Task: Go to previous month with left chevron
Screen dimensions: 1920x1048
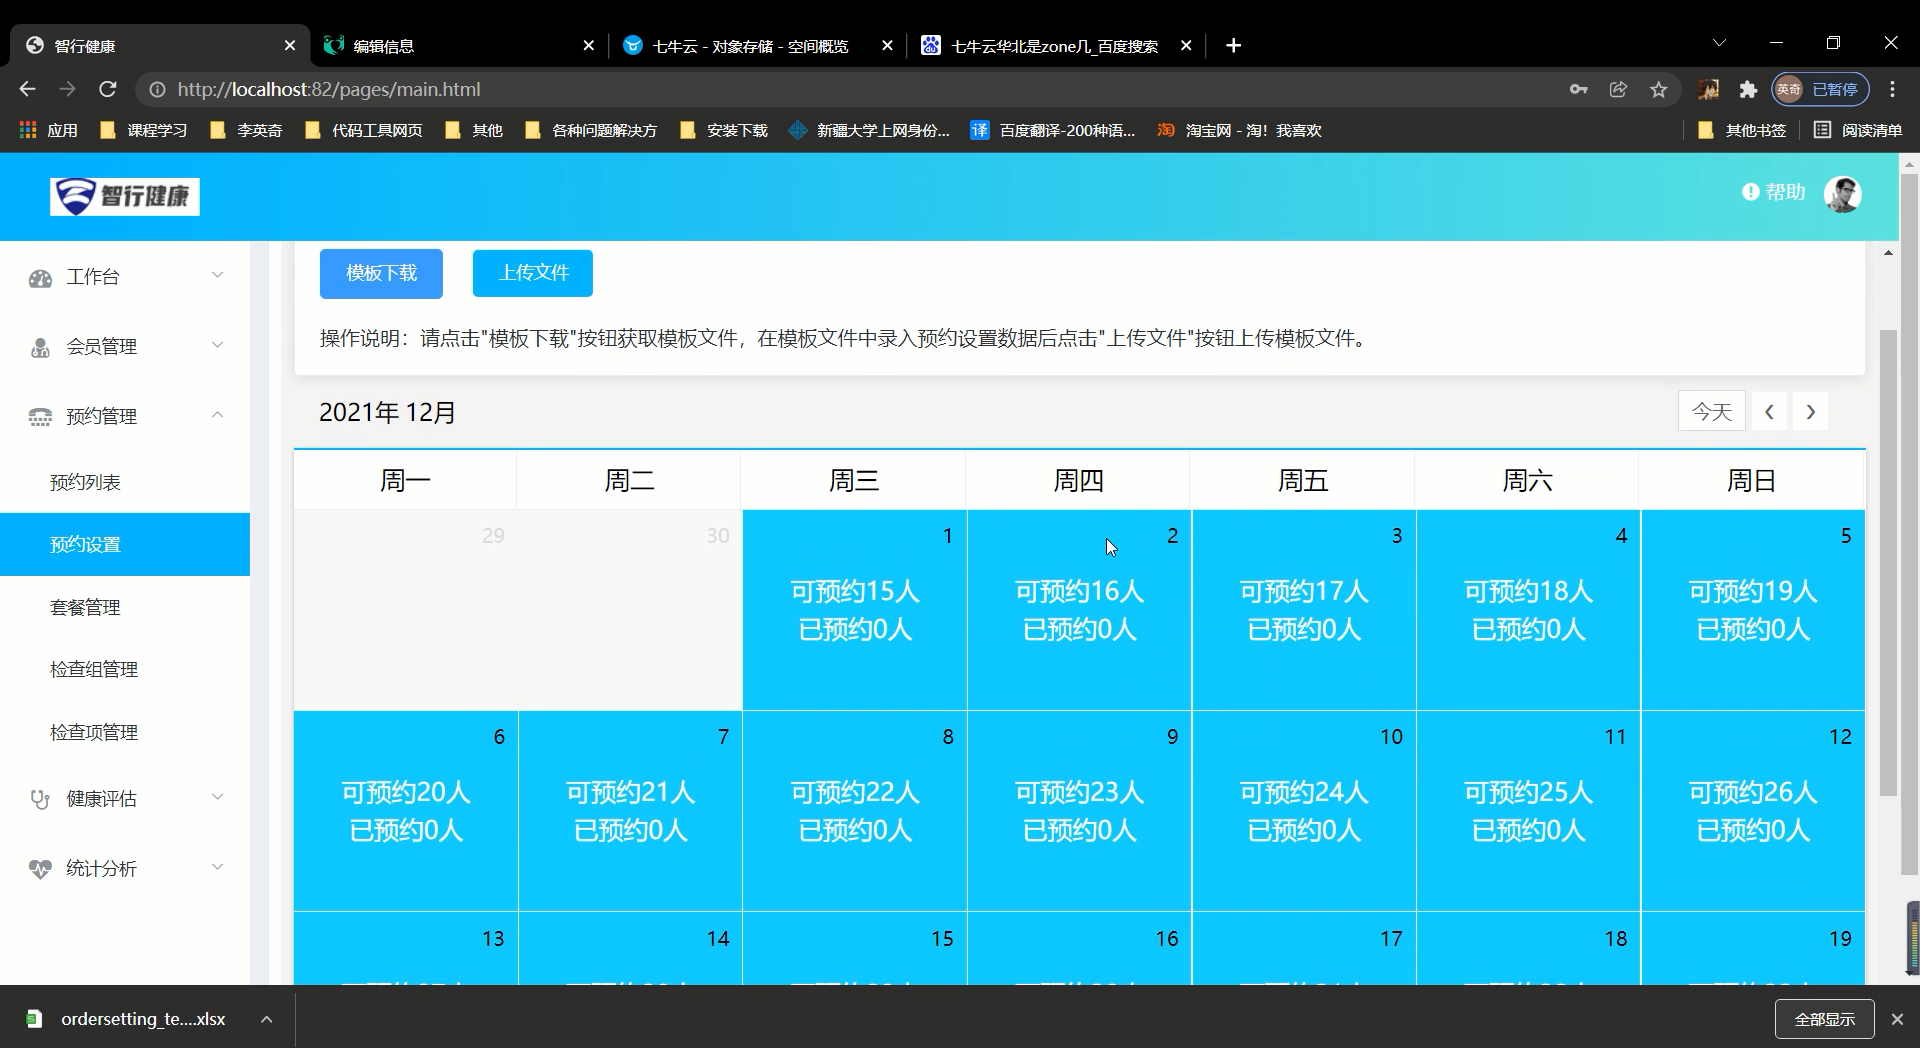Action: click(x=1769, y=411)
